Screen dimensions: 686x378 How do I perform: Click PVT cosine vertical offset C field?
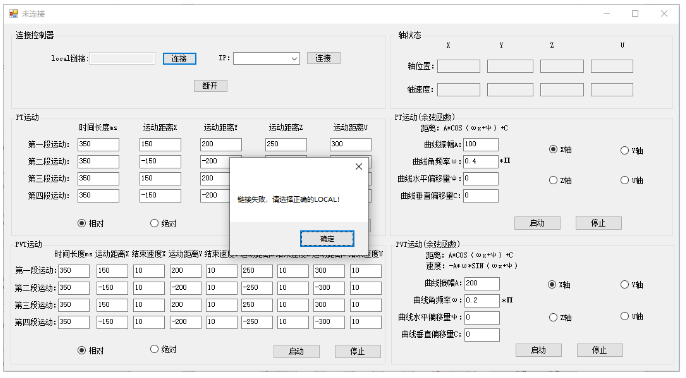(x=482, y=335)
